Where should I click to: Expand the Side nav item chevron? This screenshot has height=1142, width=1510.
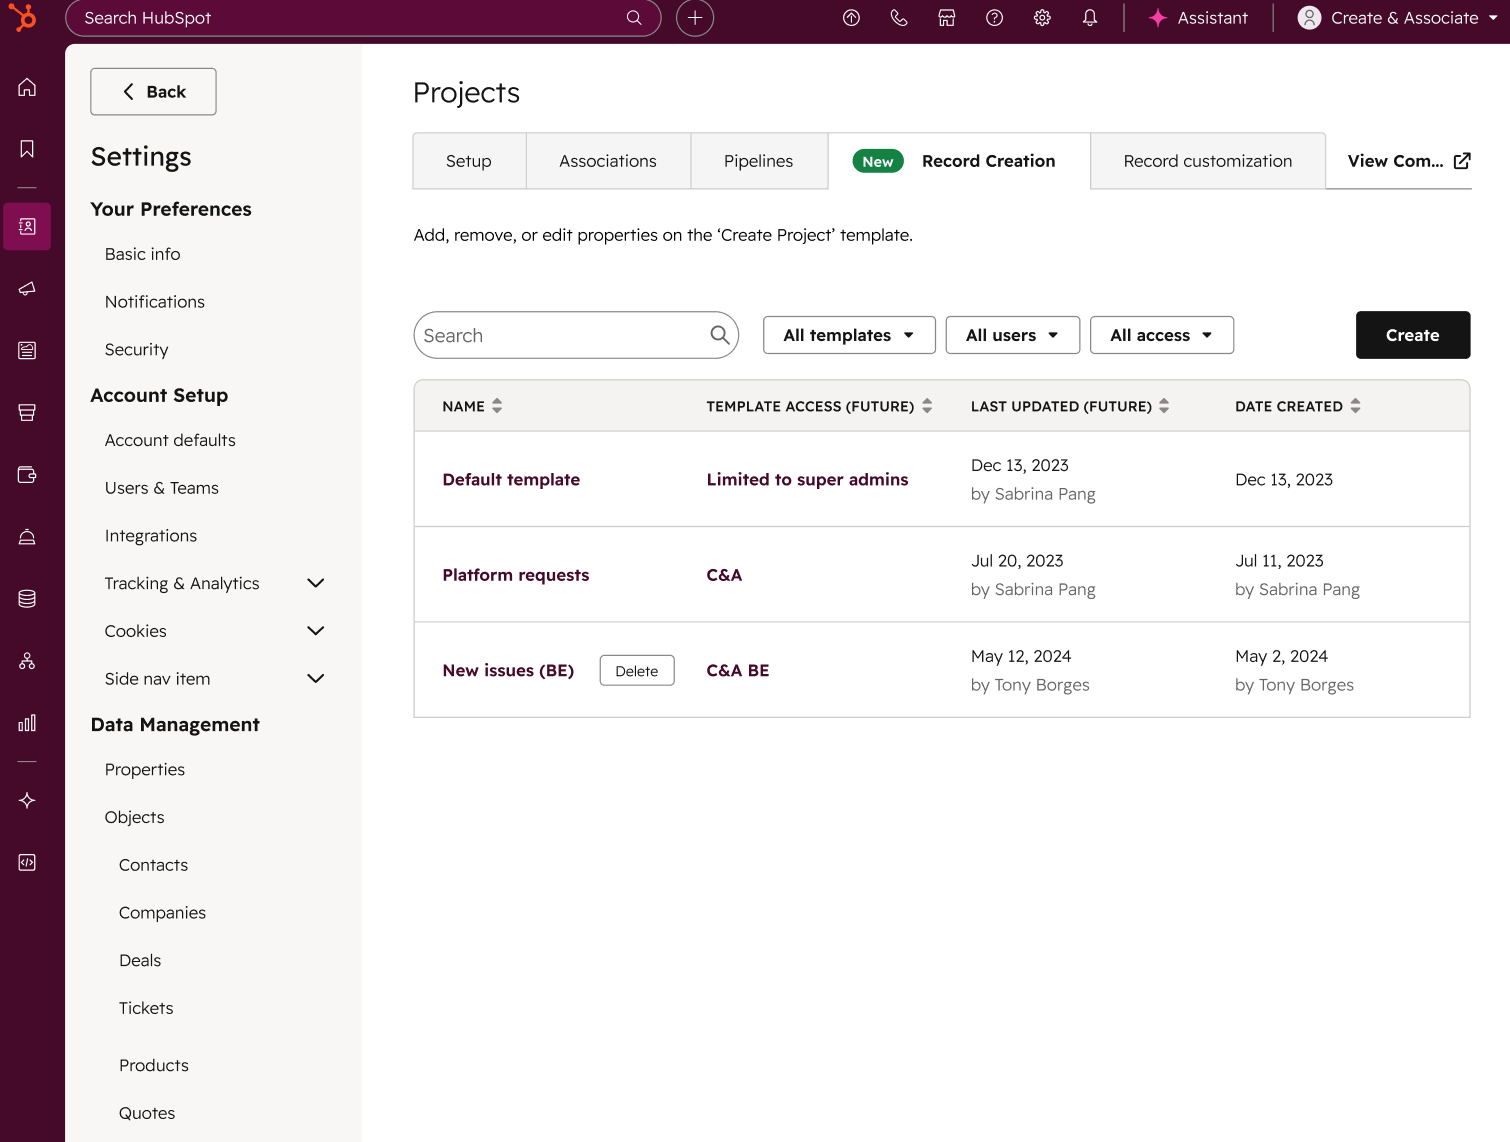tap(316, 679)
